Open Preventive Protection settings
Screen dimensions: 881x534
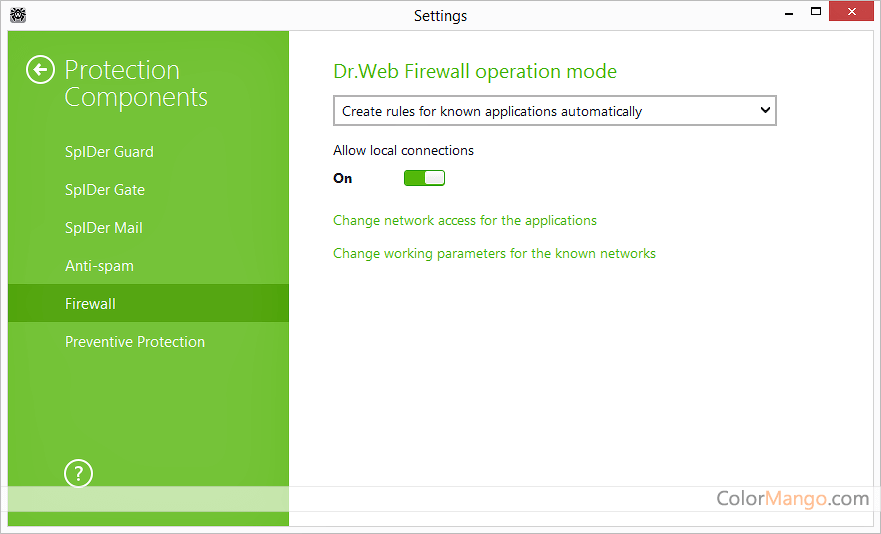click(x=135, y=342)
